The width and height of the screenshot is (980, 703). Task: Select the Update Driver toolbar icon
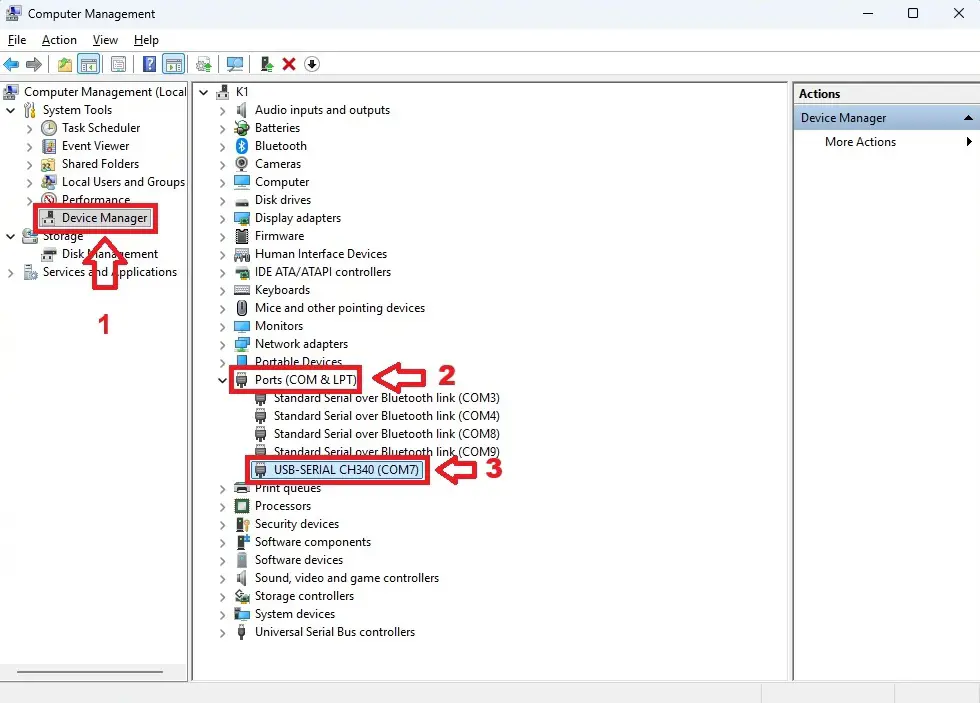click(x=205, y=63)
